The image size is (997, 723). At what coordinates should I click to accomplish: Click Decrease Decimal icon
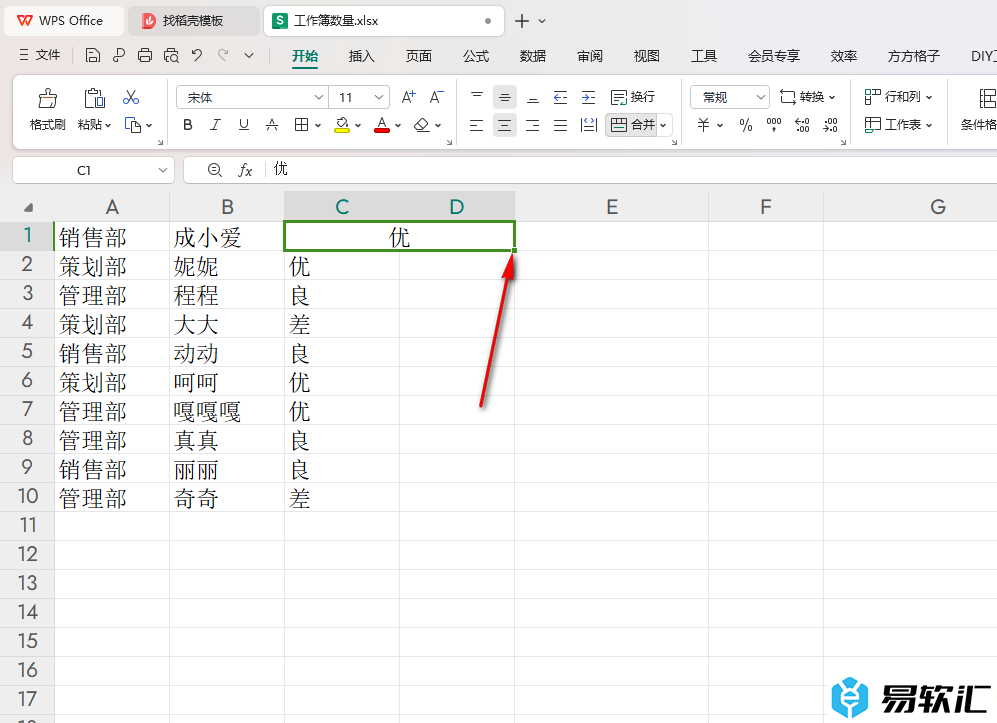click(x=830, y=125)
